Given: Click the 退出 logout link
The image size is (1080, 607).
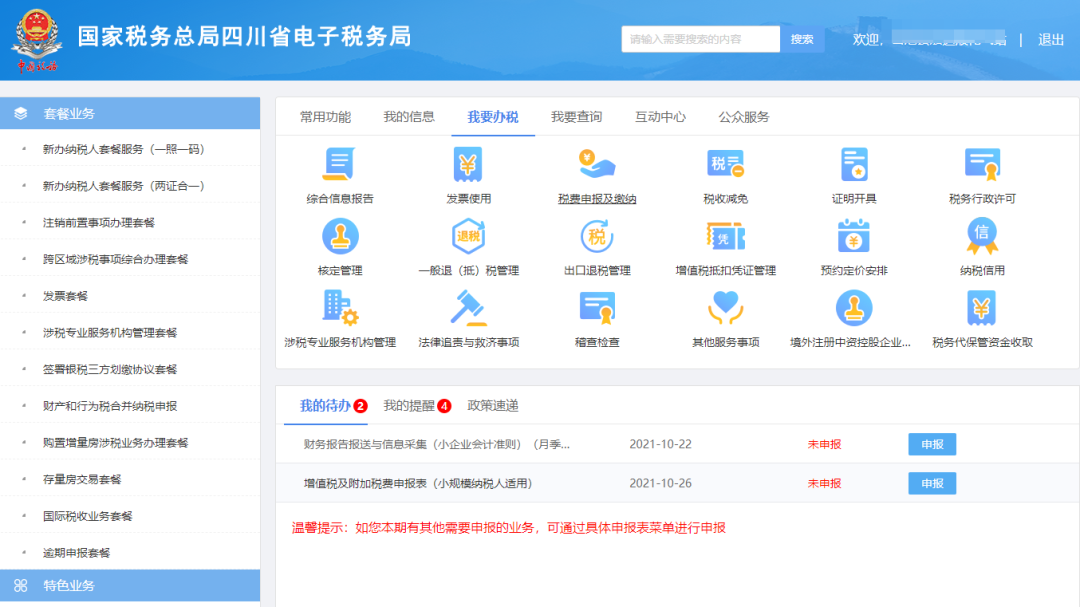Looking at the screenshot, I should tap(1051, 40).
